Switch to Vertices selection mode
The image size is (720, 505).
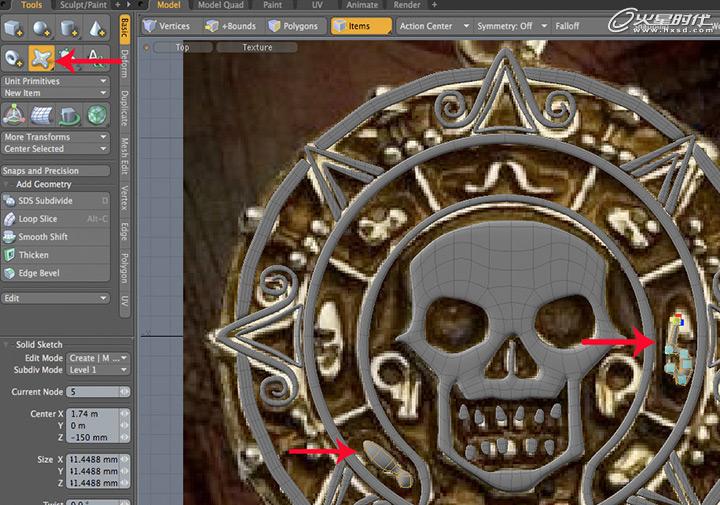[x=170, y=26]
